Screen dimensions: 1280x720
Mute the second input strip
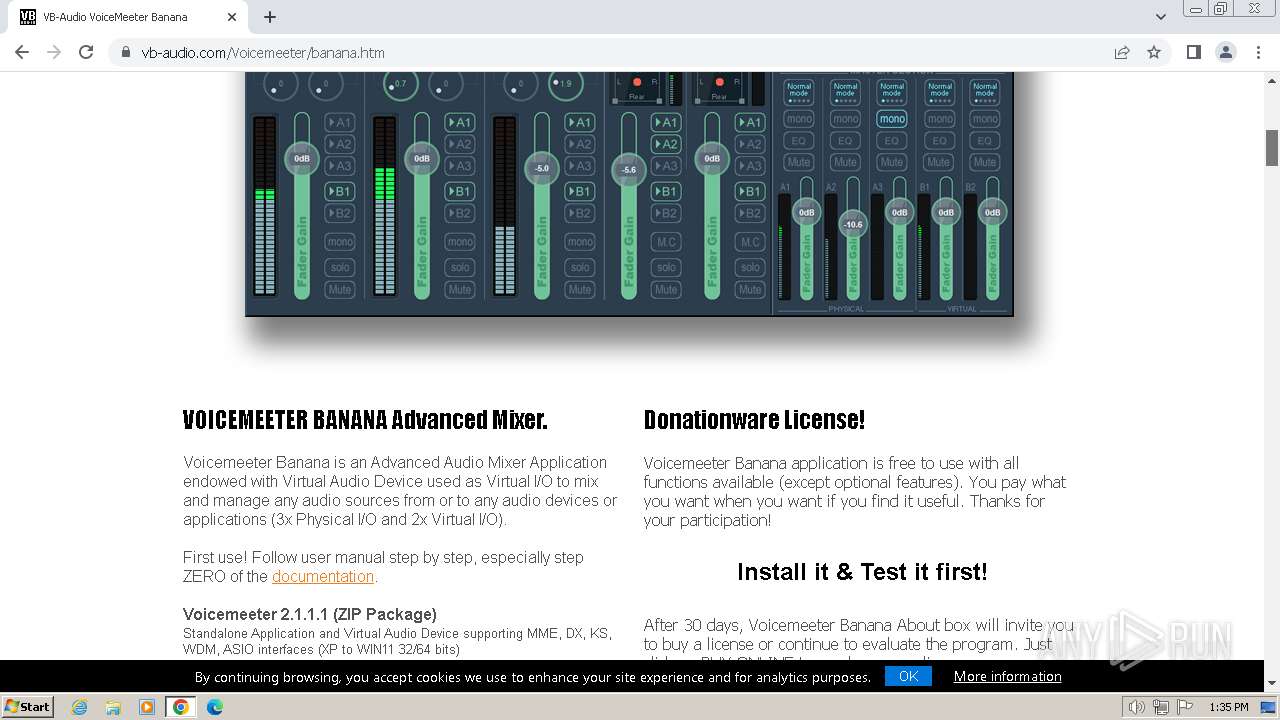pos(460,290)
